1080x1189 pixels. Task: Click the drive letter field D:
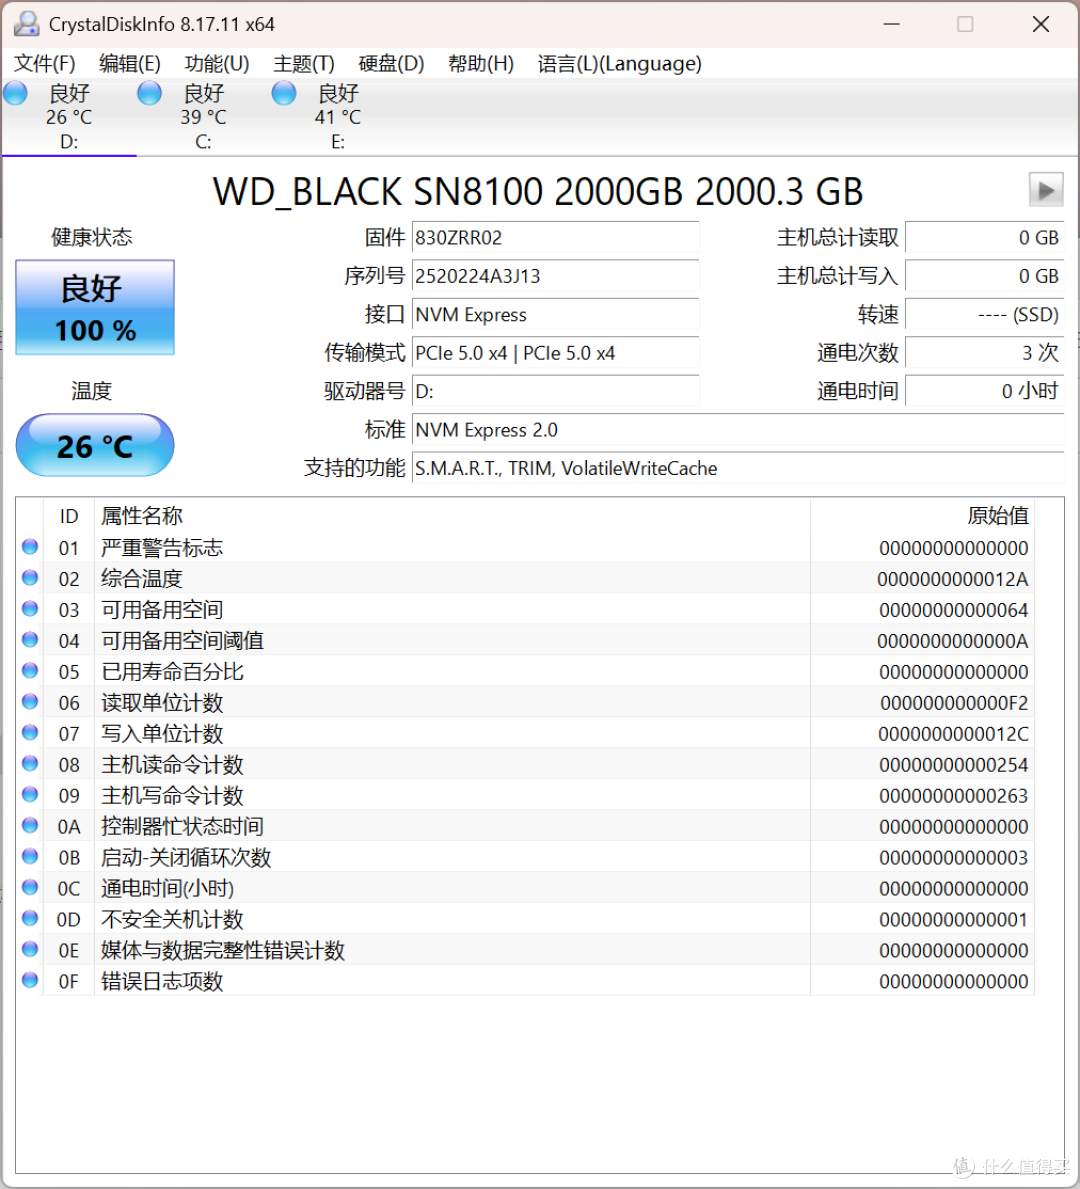[x=555, y=391]
